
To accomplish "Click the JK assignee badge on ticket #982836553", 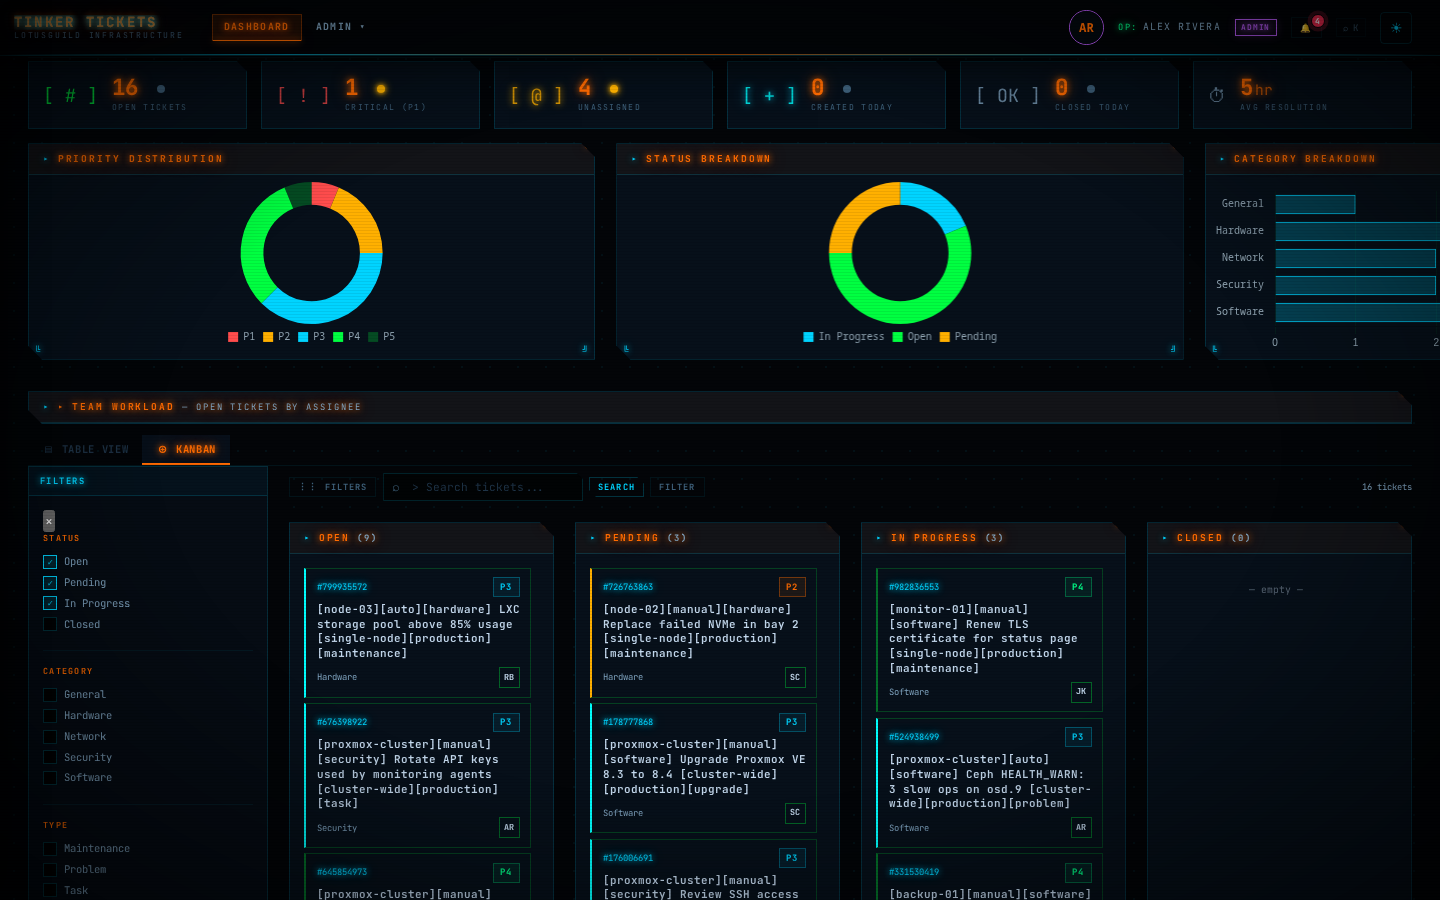I will 1081,692.
